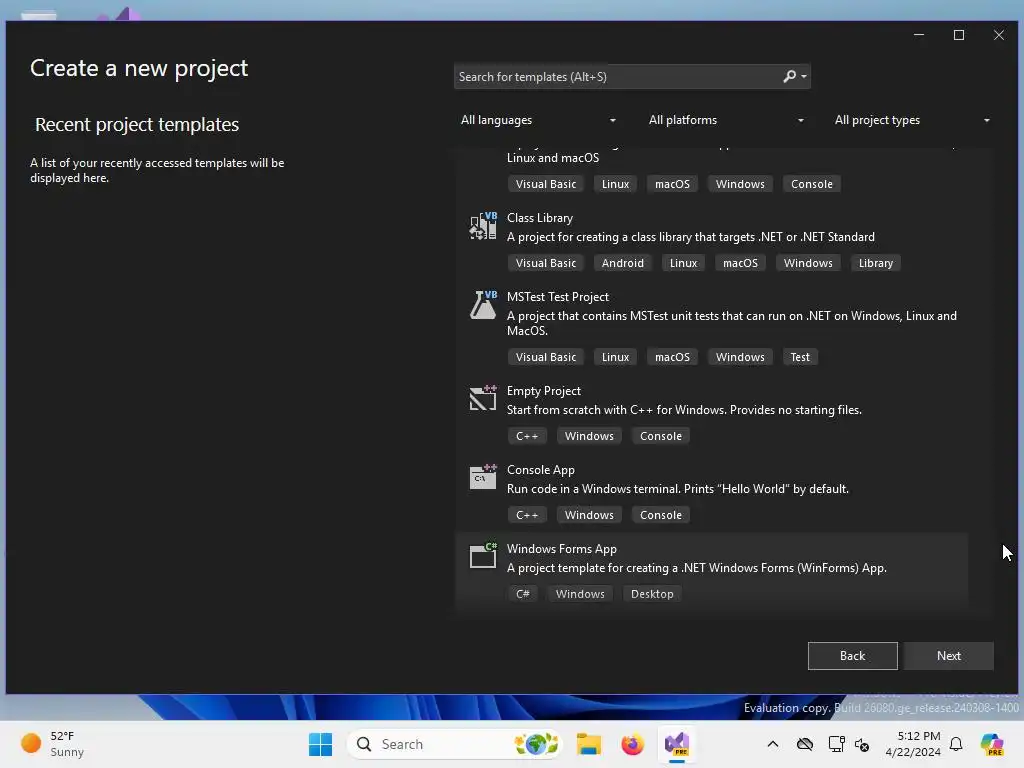
Task: Expand the All languages dropdown
Action: tap(538, 120)
